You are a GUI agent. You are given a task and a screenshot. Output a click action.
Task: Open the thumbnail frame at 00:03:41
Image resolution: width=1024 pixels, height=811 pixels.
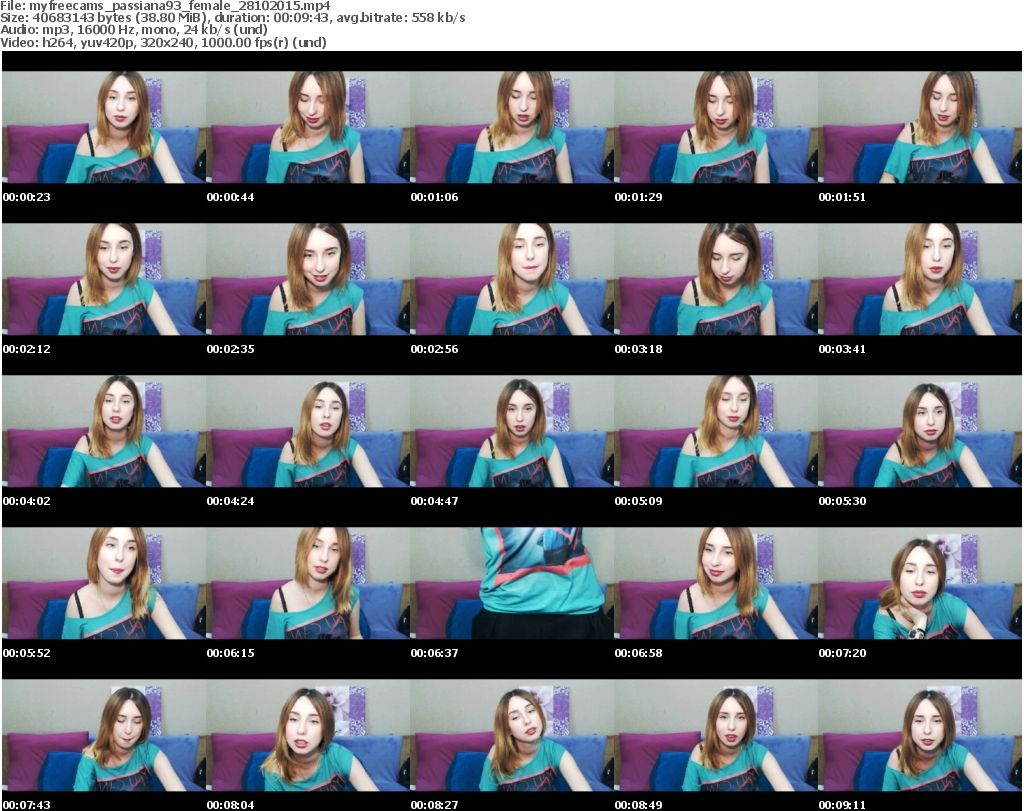920,279
